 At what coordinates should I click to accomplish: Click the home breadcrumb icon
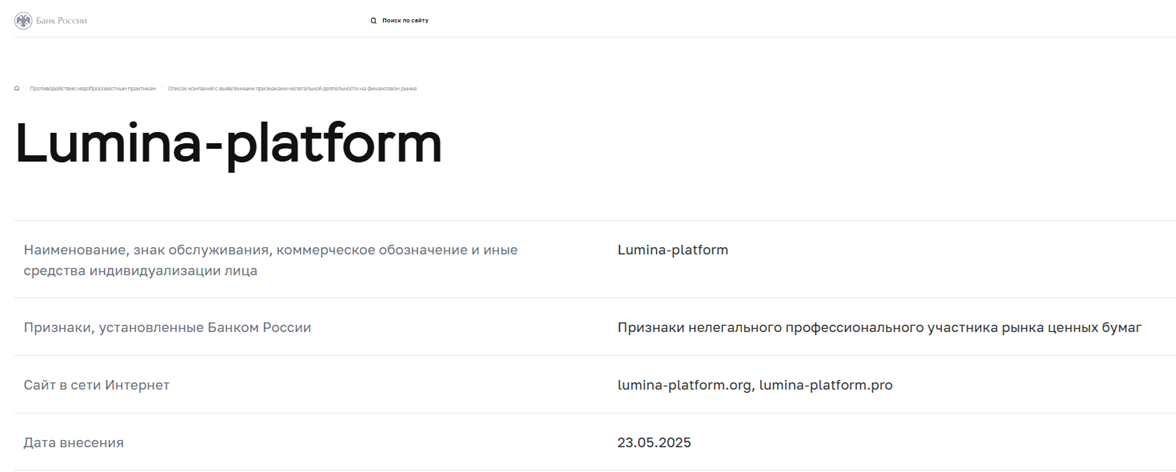(x=17, y=89)
